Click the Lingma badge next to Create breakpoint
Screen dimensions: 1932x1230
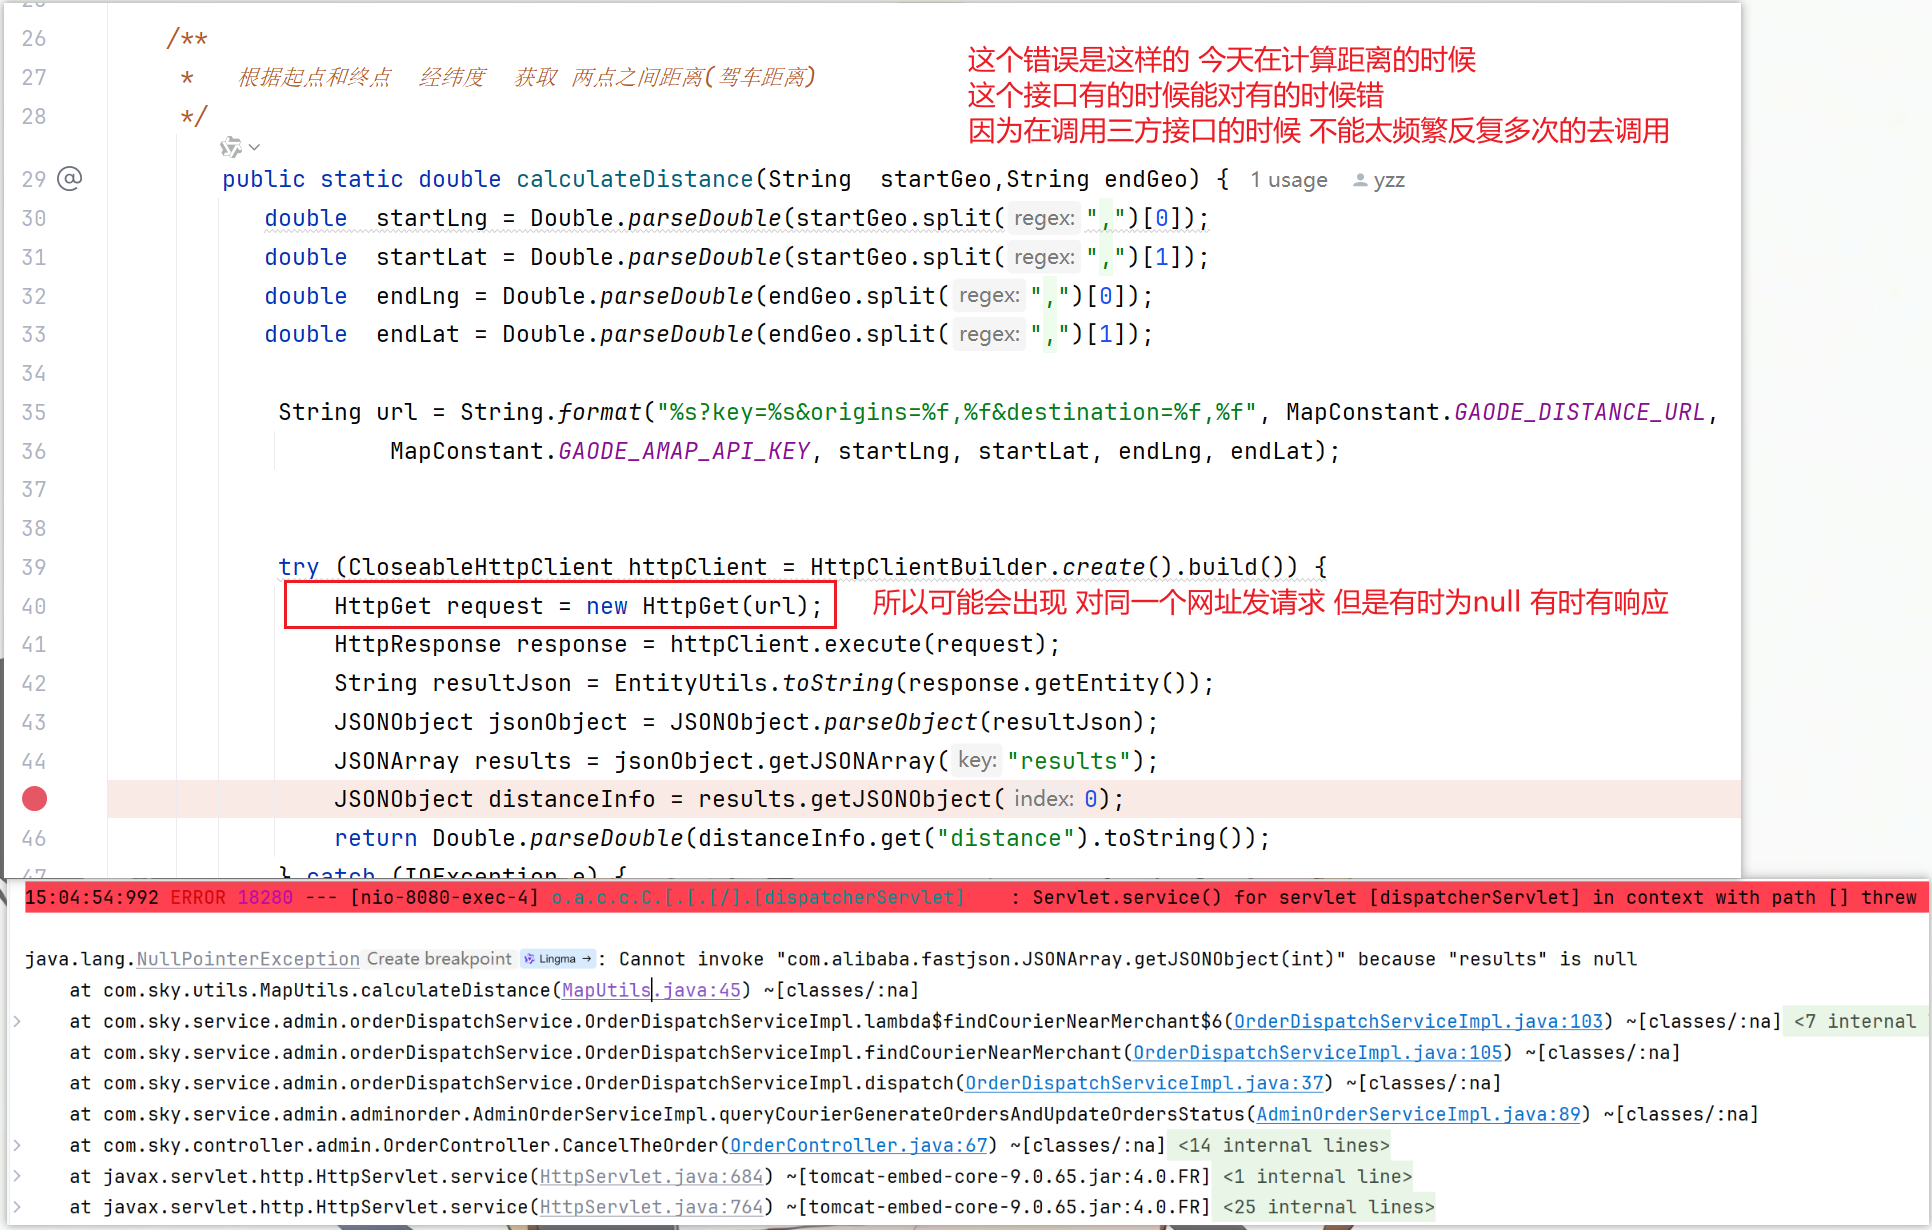tap(558, 959)
